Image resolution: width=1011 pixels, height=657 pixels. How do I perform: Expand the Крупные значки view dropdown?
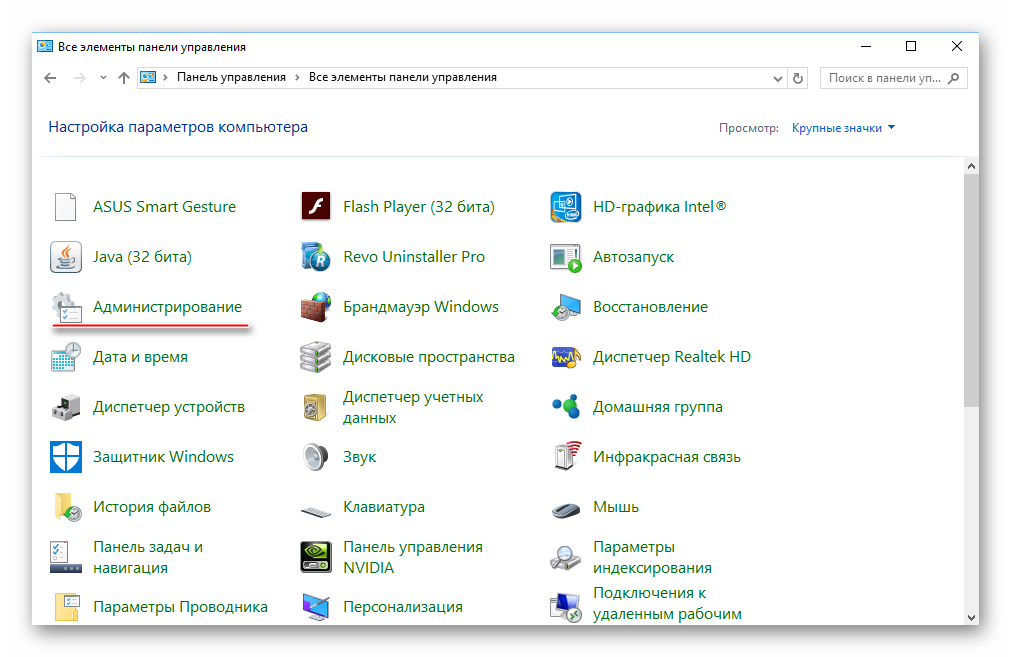(x=843, y=128)
